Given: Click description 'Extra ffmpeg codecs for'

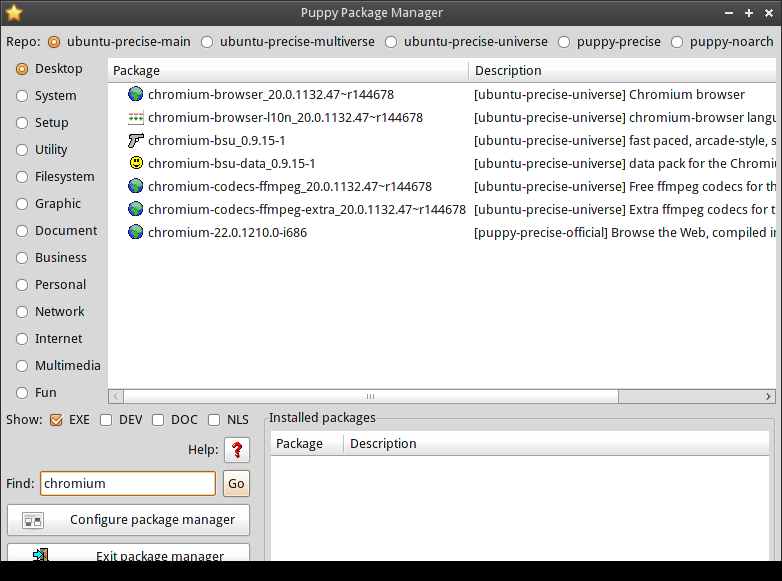Looking at the screenshot, I should (624, 209).
